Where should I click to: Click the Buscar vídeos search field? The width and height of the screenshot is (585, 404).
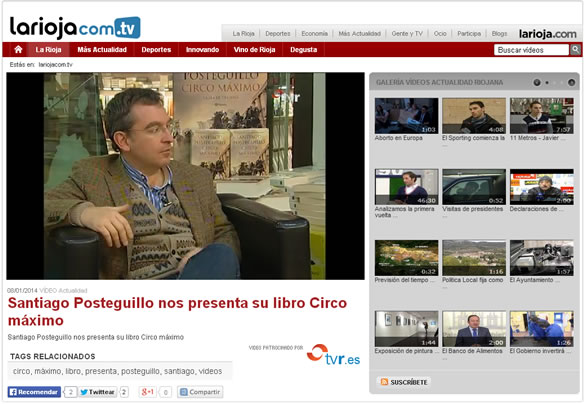531,50
